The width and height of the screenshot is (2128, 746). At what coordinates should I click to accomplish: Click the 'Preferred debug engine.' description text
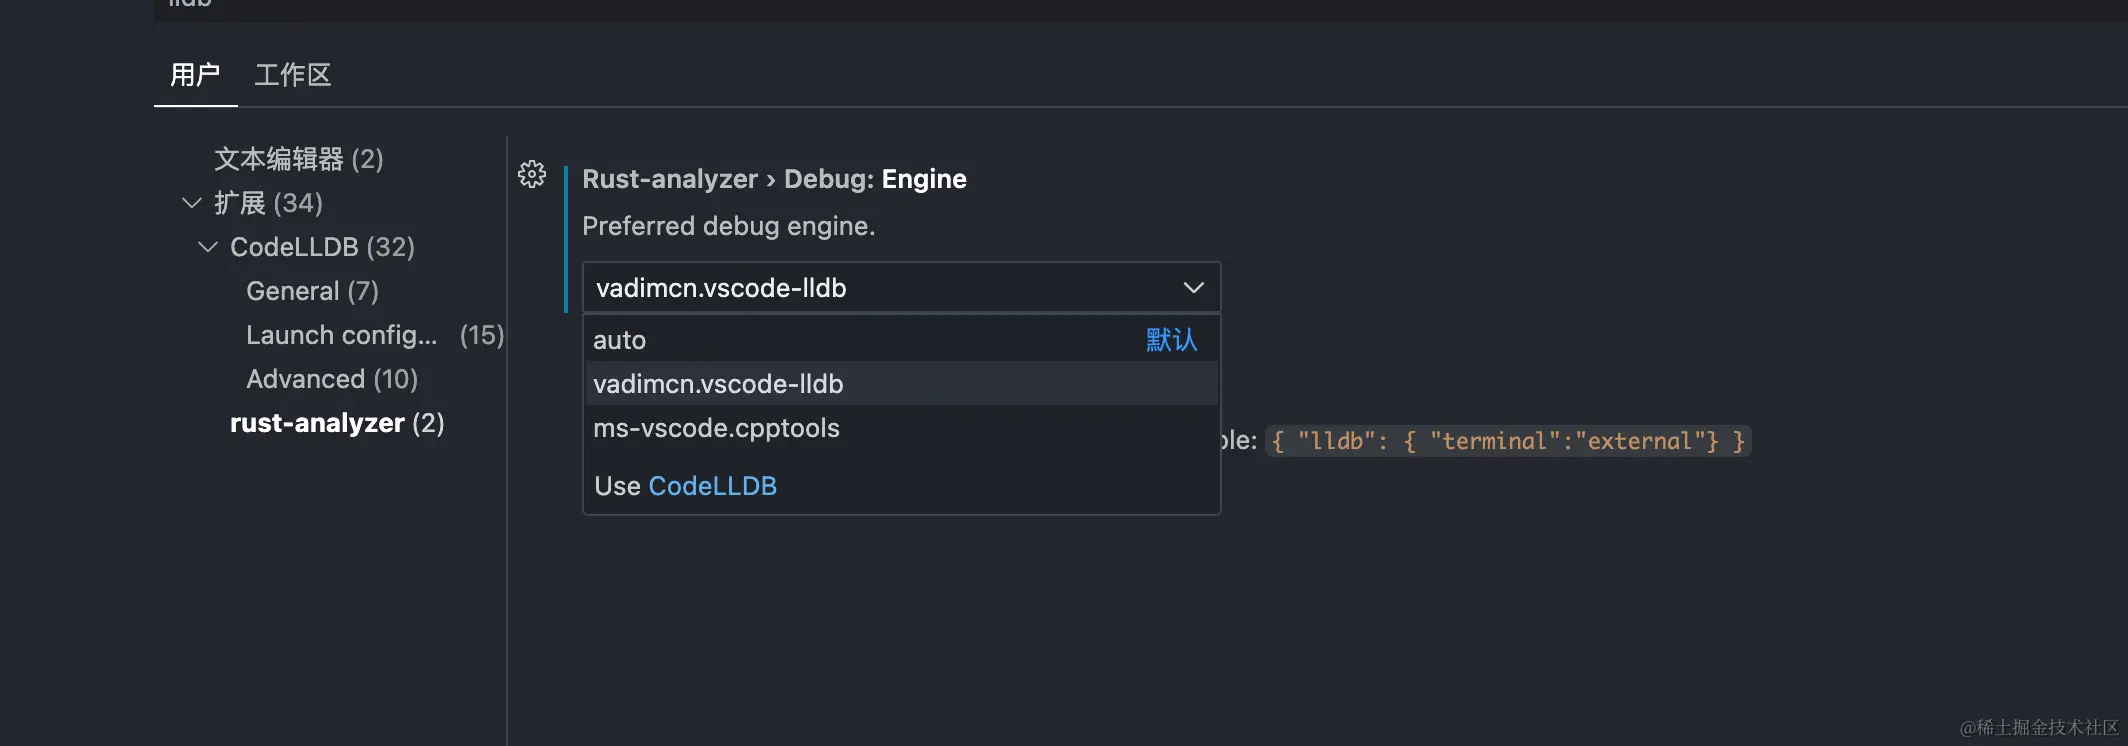(728, 226)
